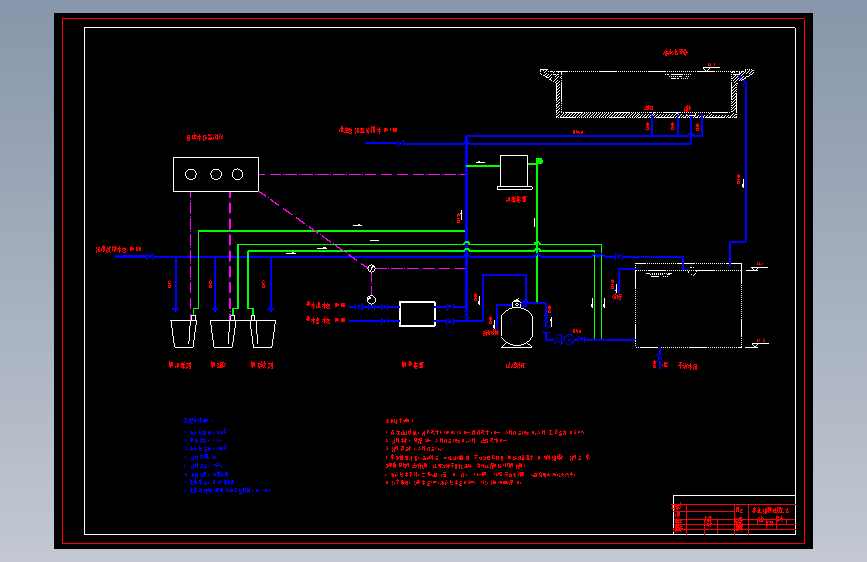Click the white heater rectangle on the blue pipes
Screen dimensions: 867x562
point(417,314)
